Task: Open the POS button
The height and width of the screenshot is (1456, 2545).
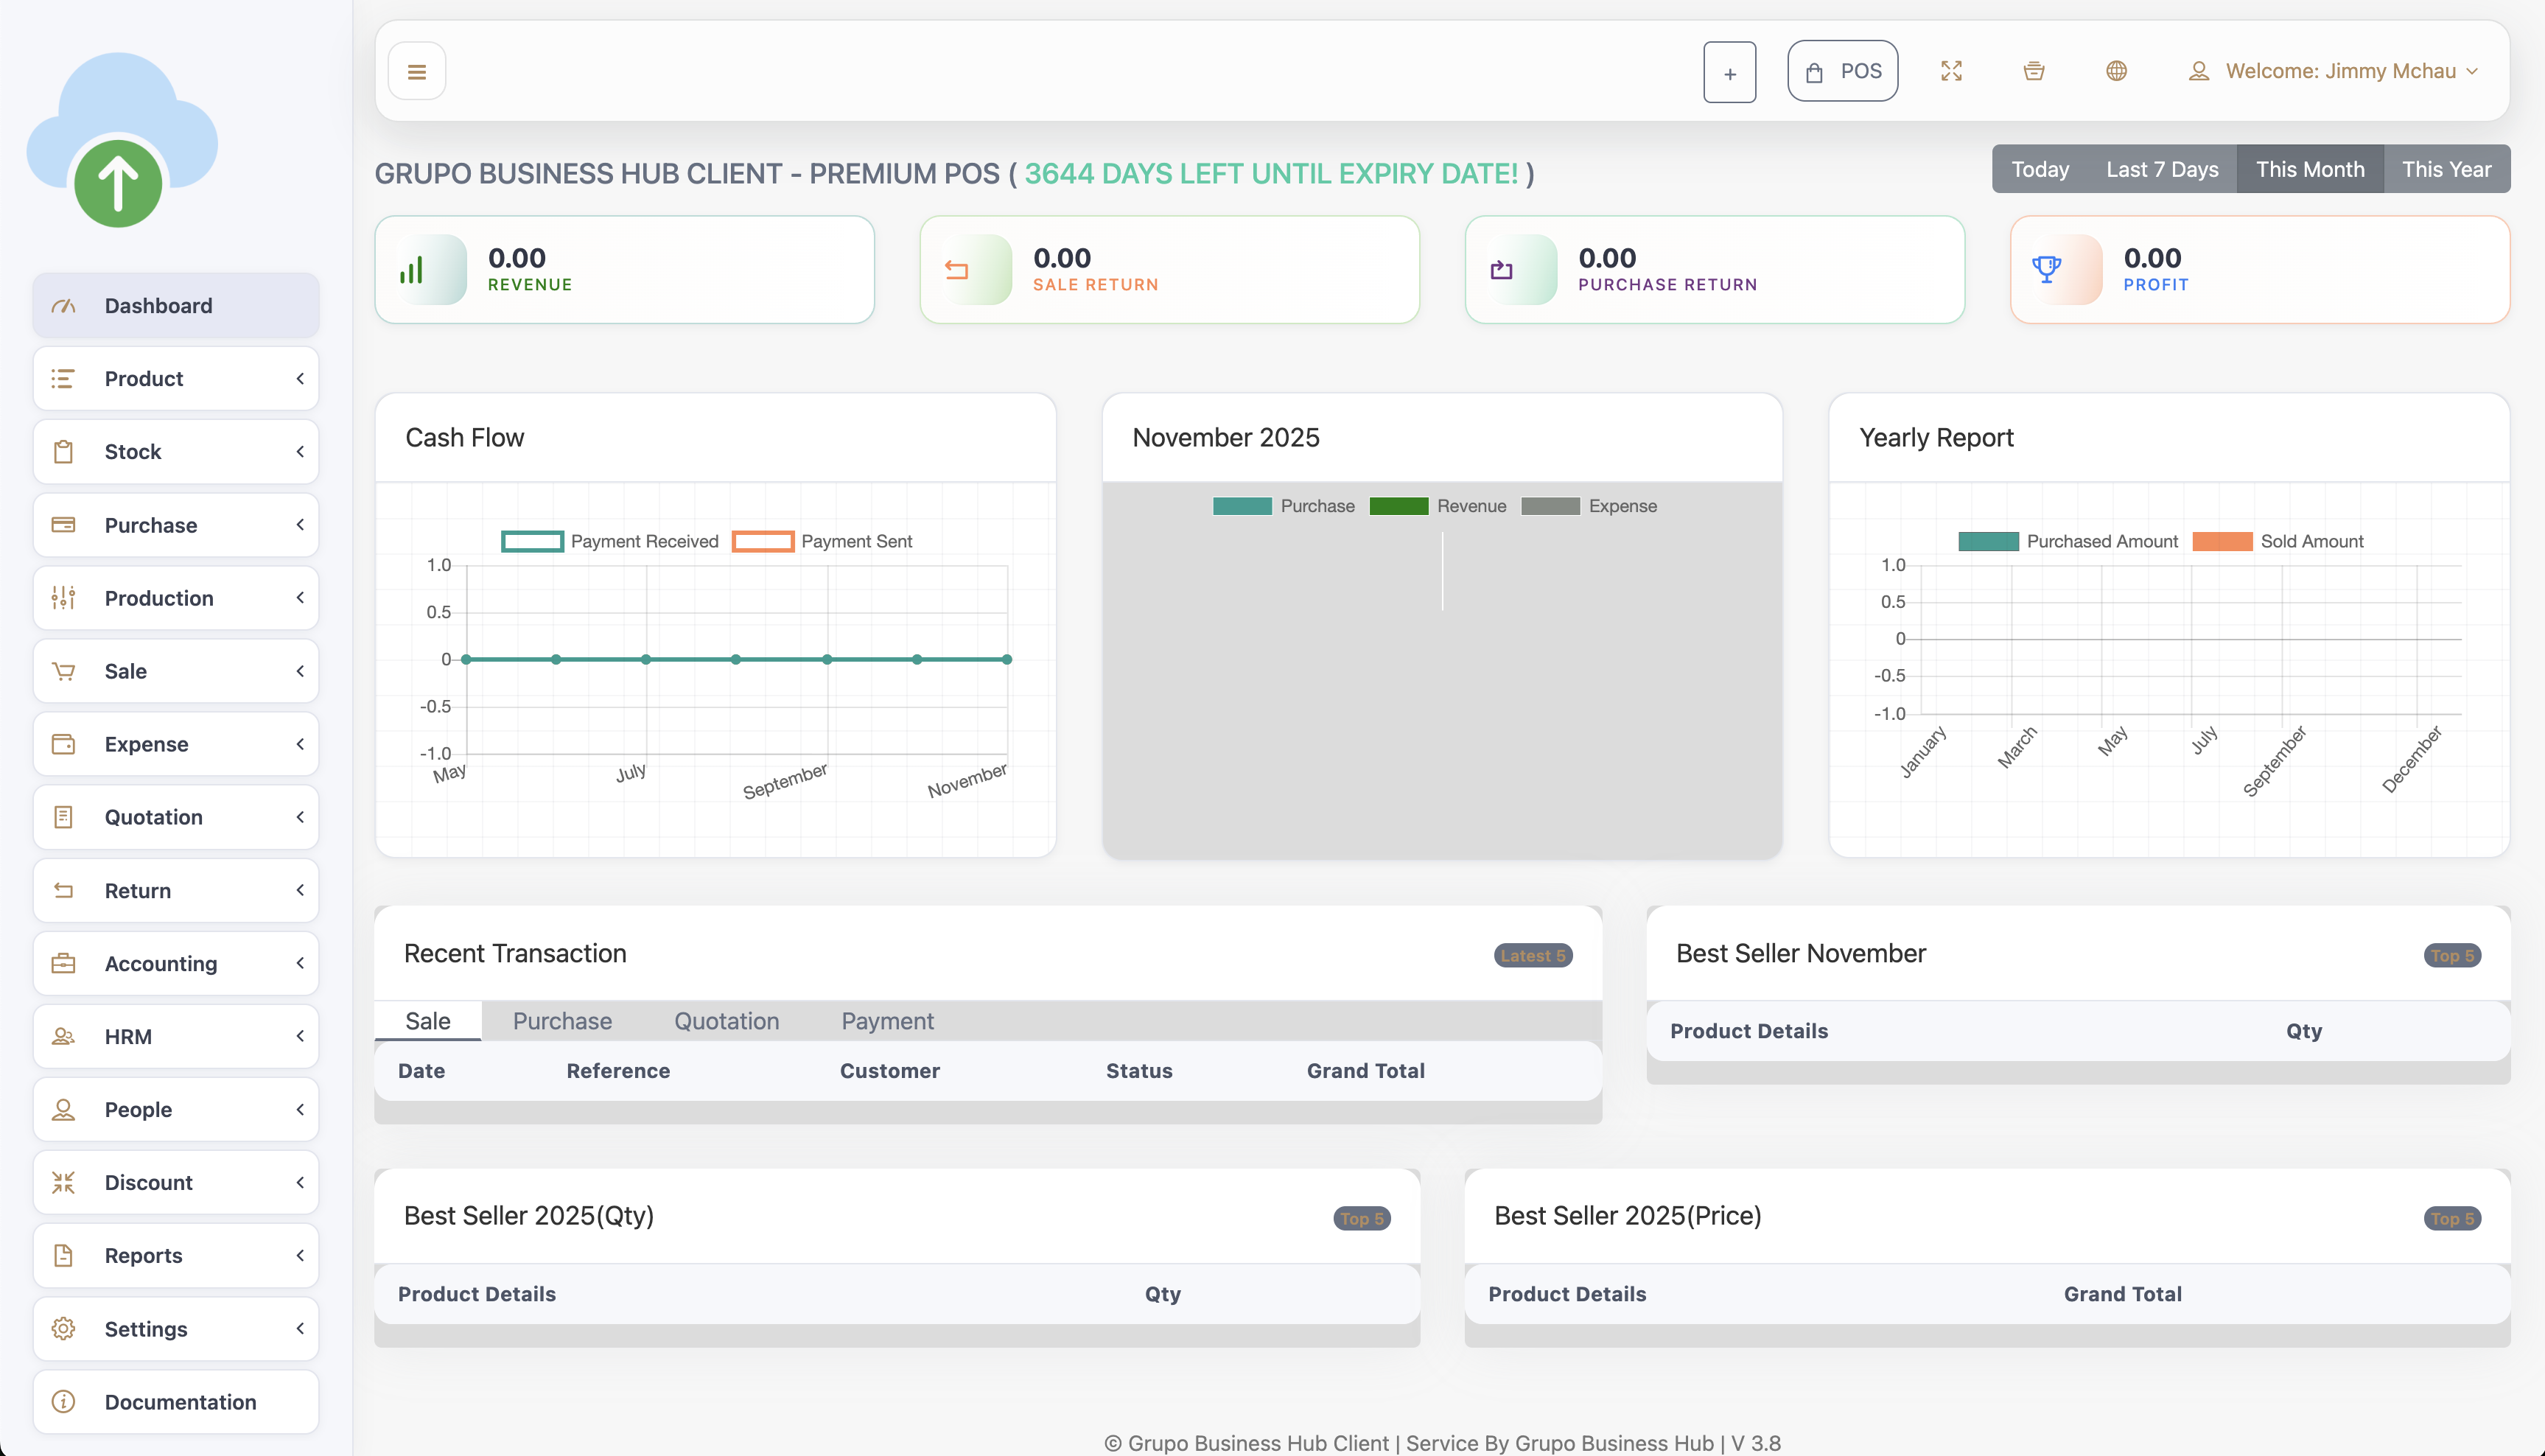Action: tap(1842, 71)
